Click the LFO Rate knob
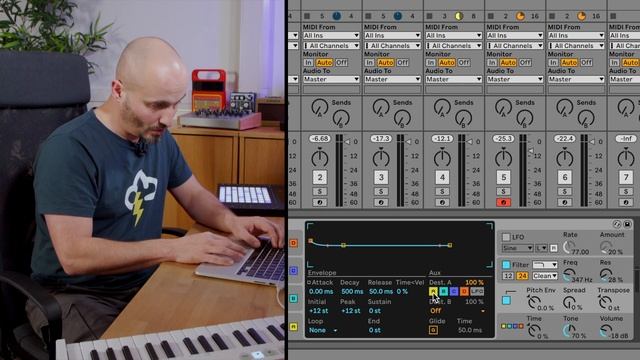The height and width of the screenshot is (360, 640). tap(568, 246)
